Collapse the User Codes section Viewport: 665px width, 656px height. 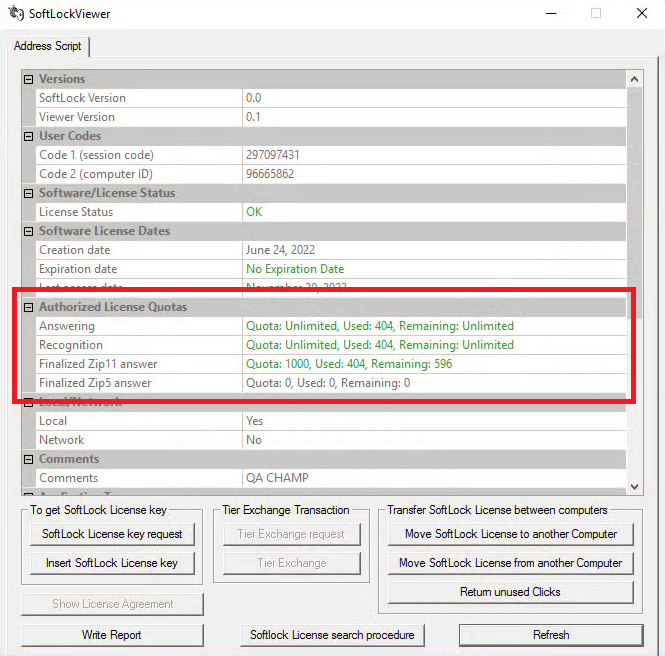pos(28,136)
